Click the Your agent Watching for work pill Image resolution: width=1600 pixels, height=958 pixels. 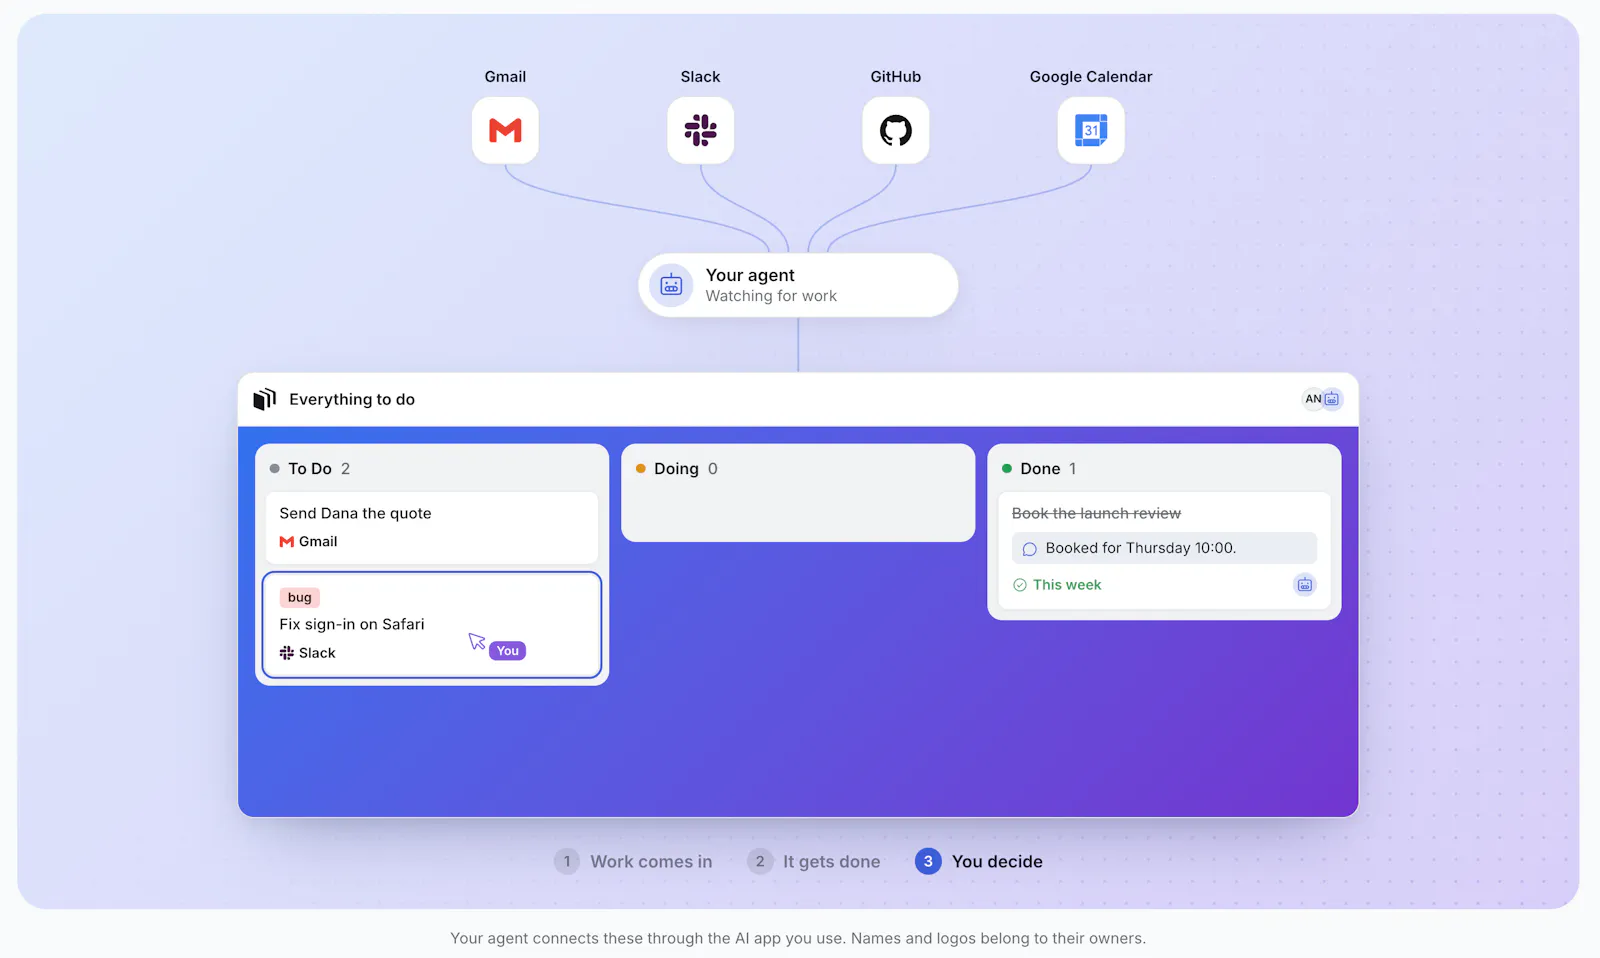(x=798, y=285)
